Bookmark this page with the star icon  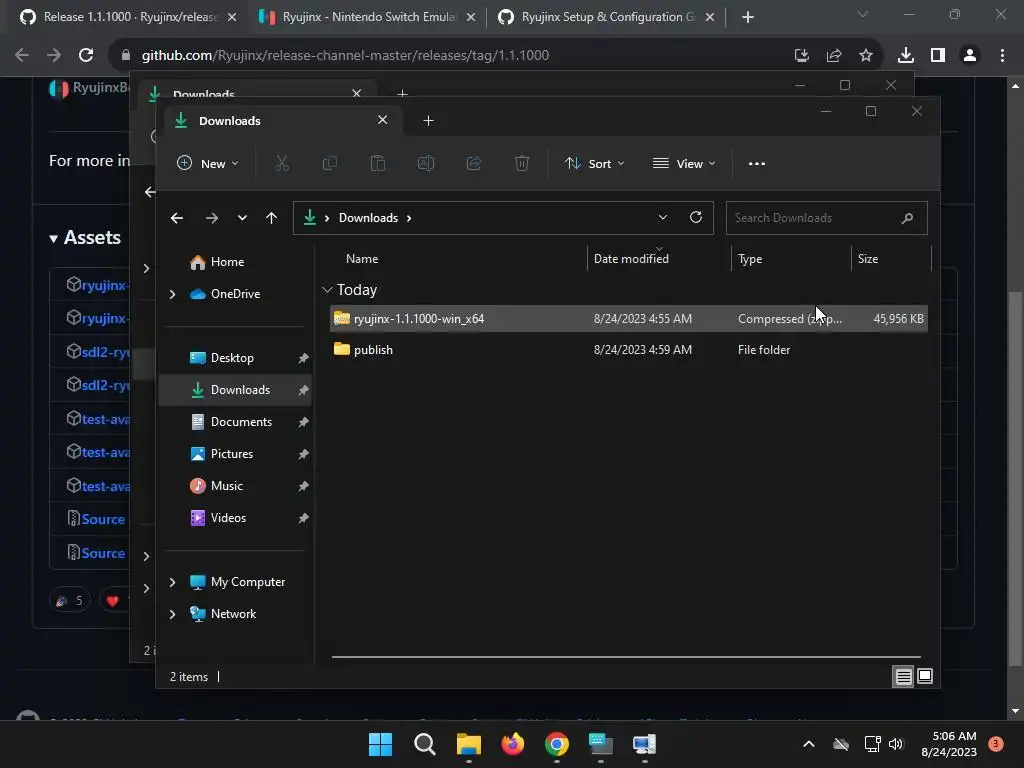866,56
